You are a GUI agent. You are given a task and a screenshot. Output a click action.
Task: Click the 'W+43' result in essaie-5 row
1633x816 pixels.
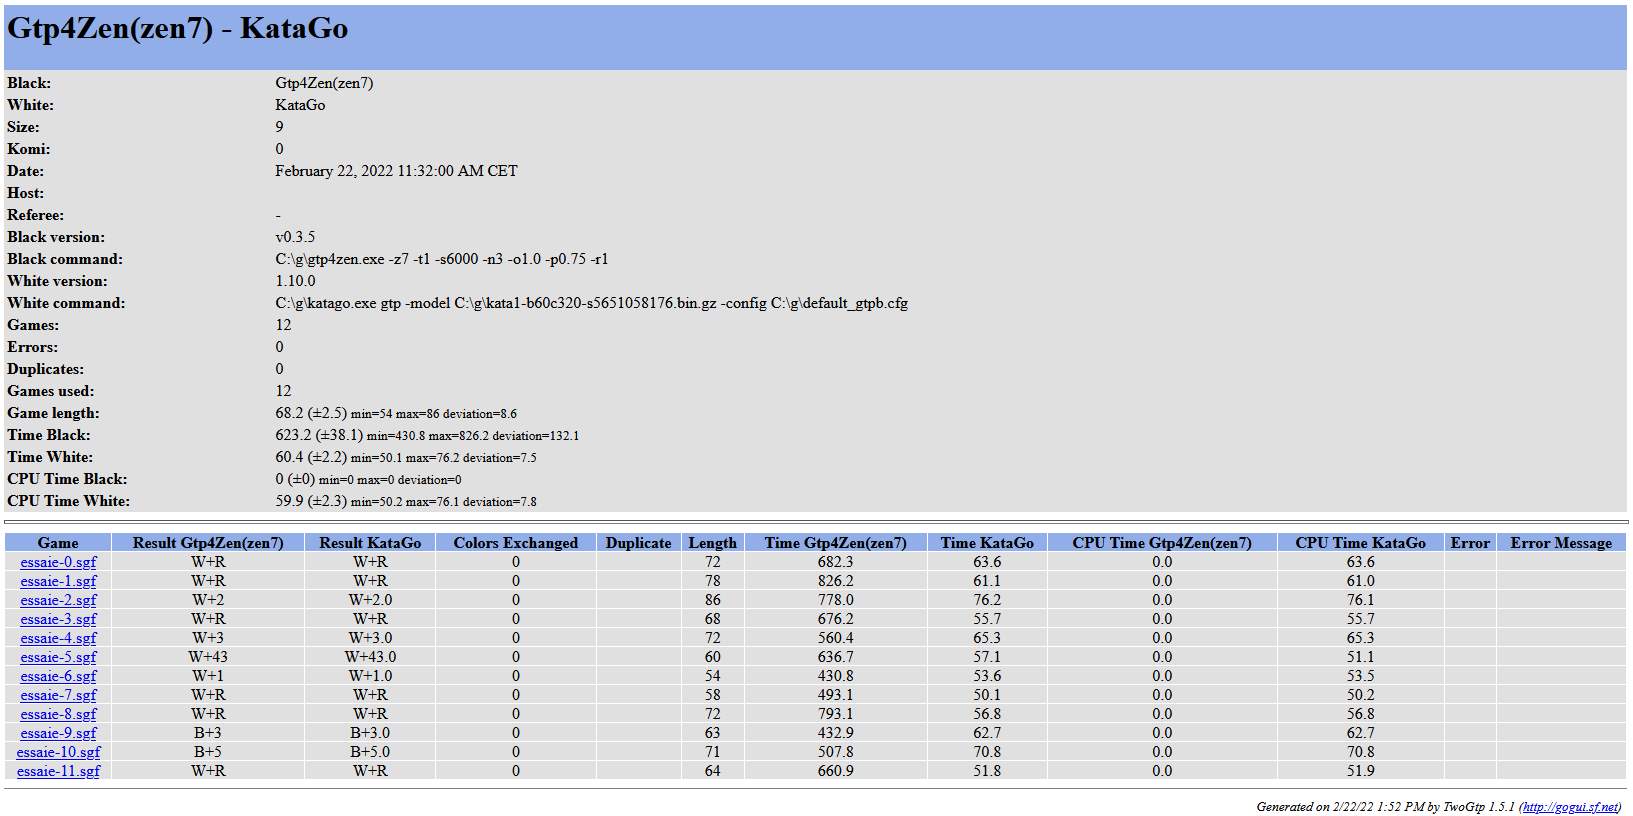(x=208, y=657)
